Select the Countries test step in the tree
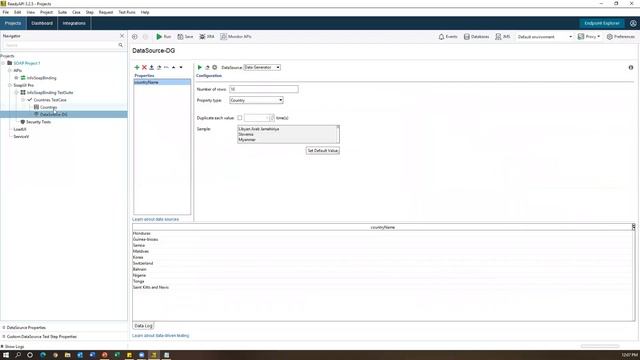640x360 pixels. (x=49, y=107)
